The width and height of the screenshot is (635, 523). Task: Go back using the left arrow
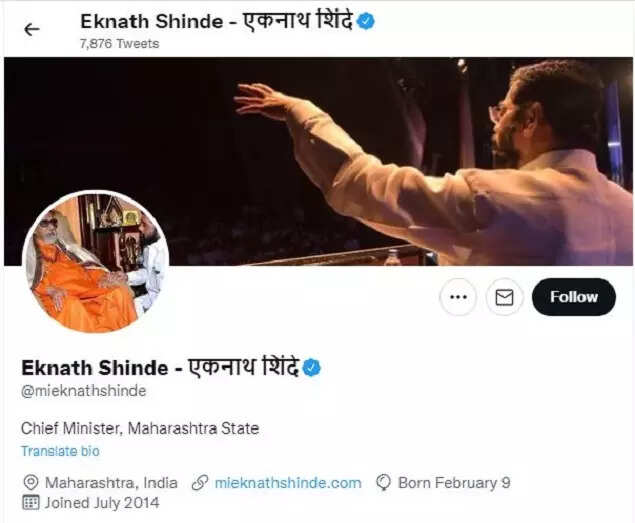pyautogui.click(x=32, y=29)
